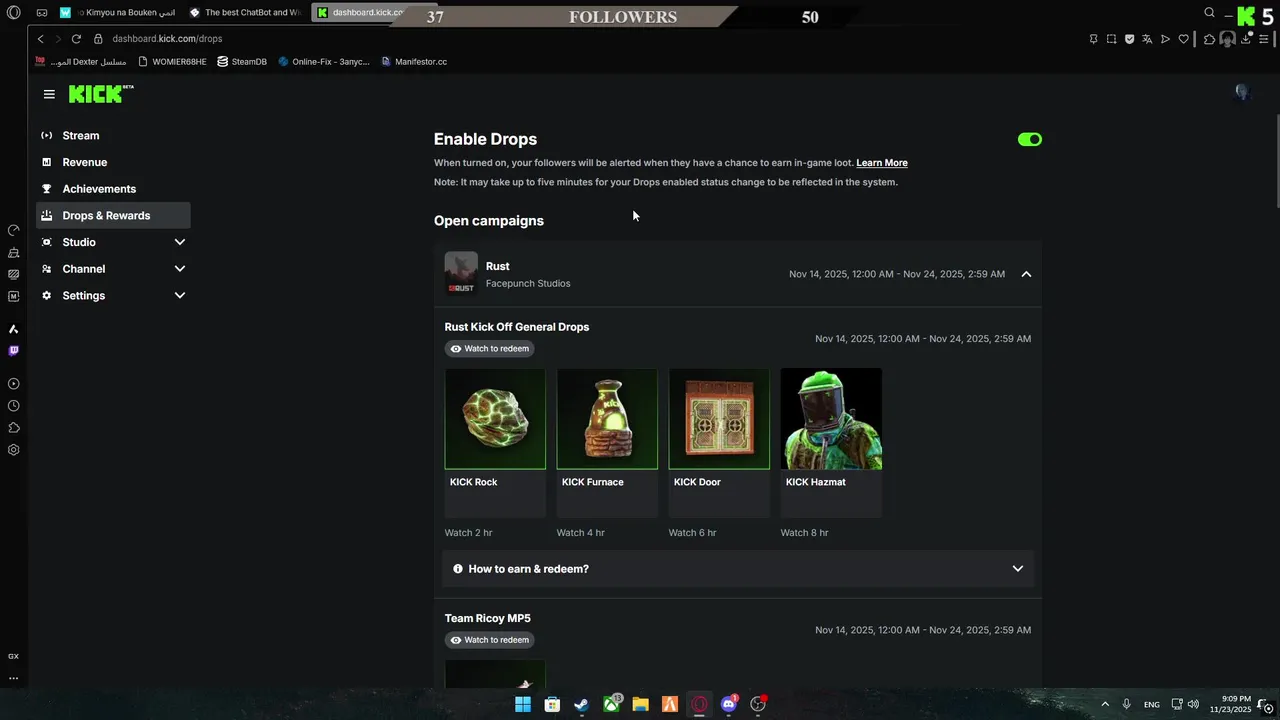Expand the Channel submenu chevron
Screen dimensions: 1280x720
tap(180, 269)
